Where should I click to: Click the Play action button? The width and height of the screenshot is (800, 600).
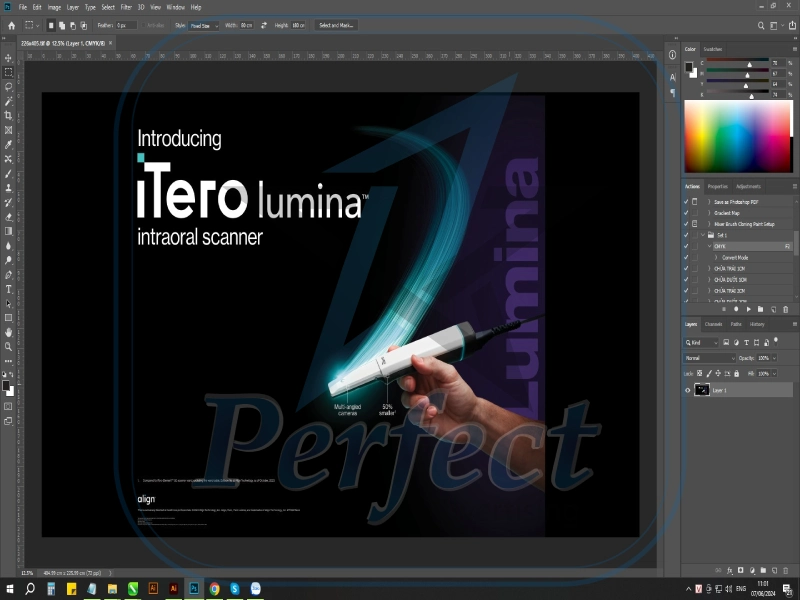[748, 309]
